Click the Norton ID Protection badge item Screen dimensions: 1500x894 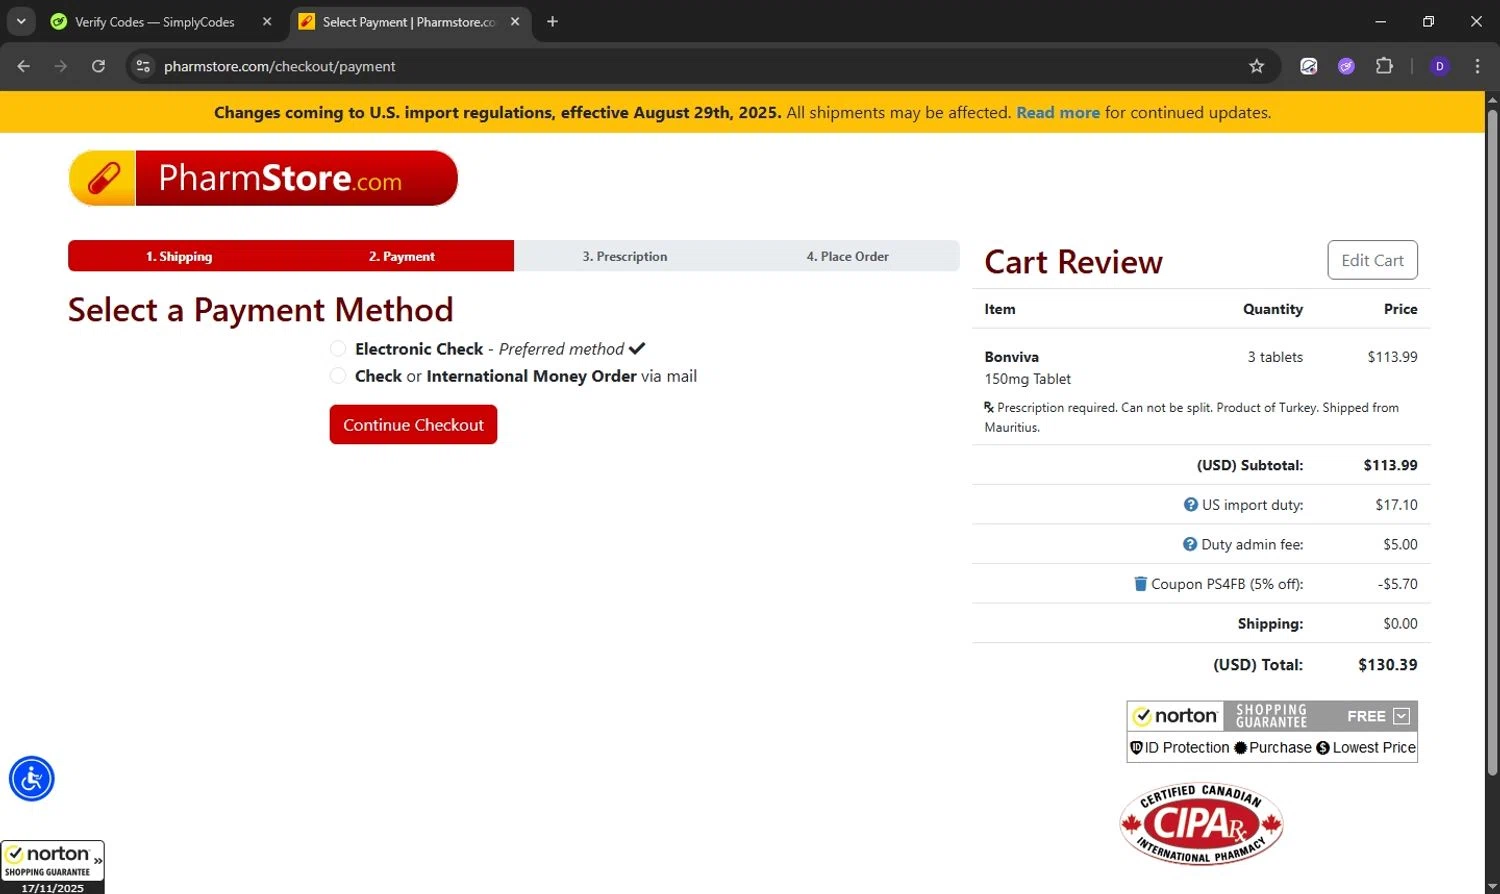(x=1180, y=748)
